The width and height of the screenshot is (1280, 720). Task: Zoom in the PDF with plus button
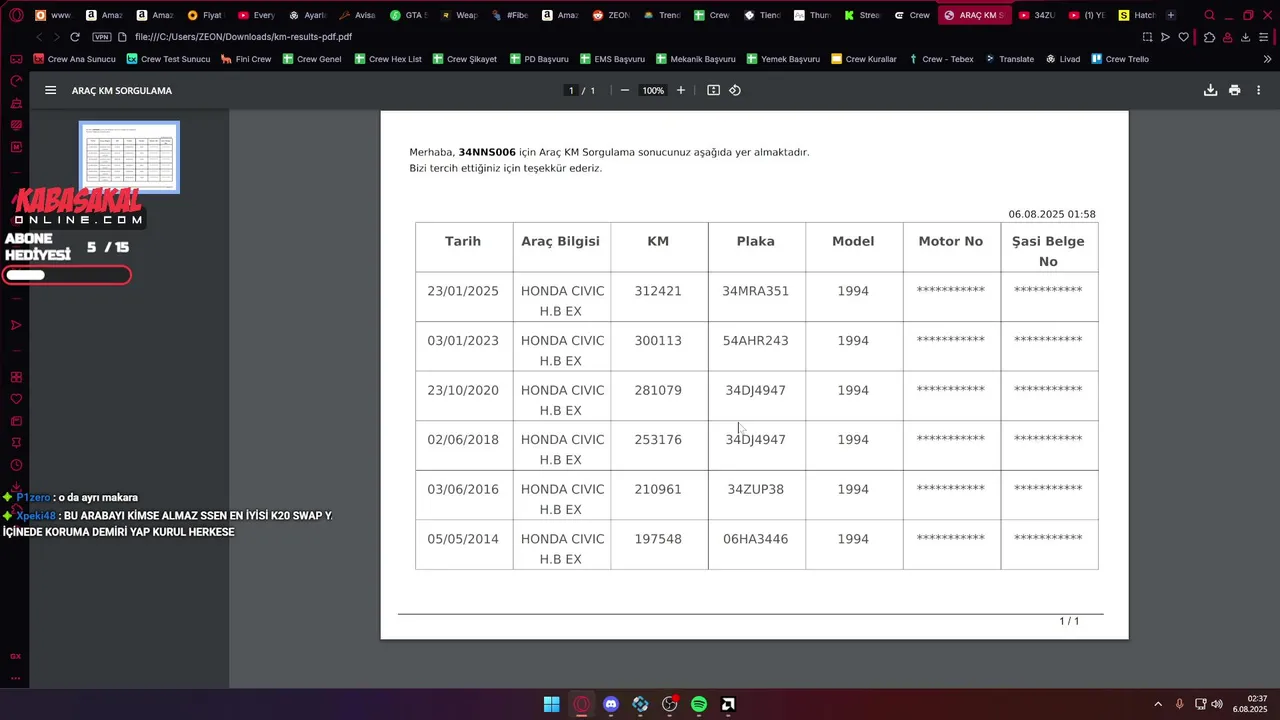tap(681, 90)
